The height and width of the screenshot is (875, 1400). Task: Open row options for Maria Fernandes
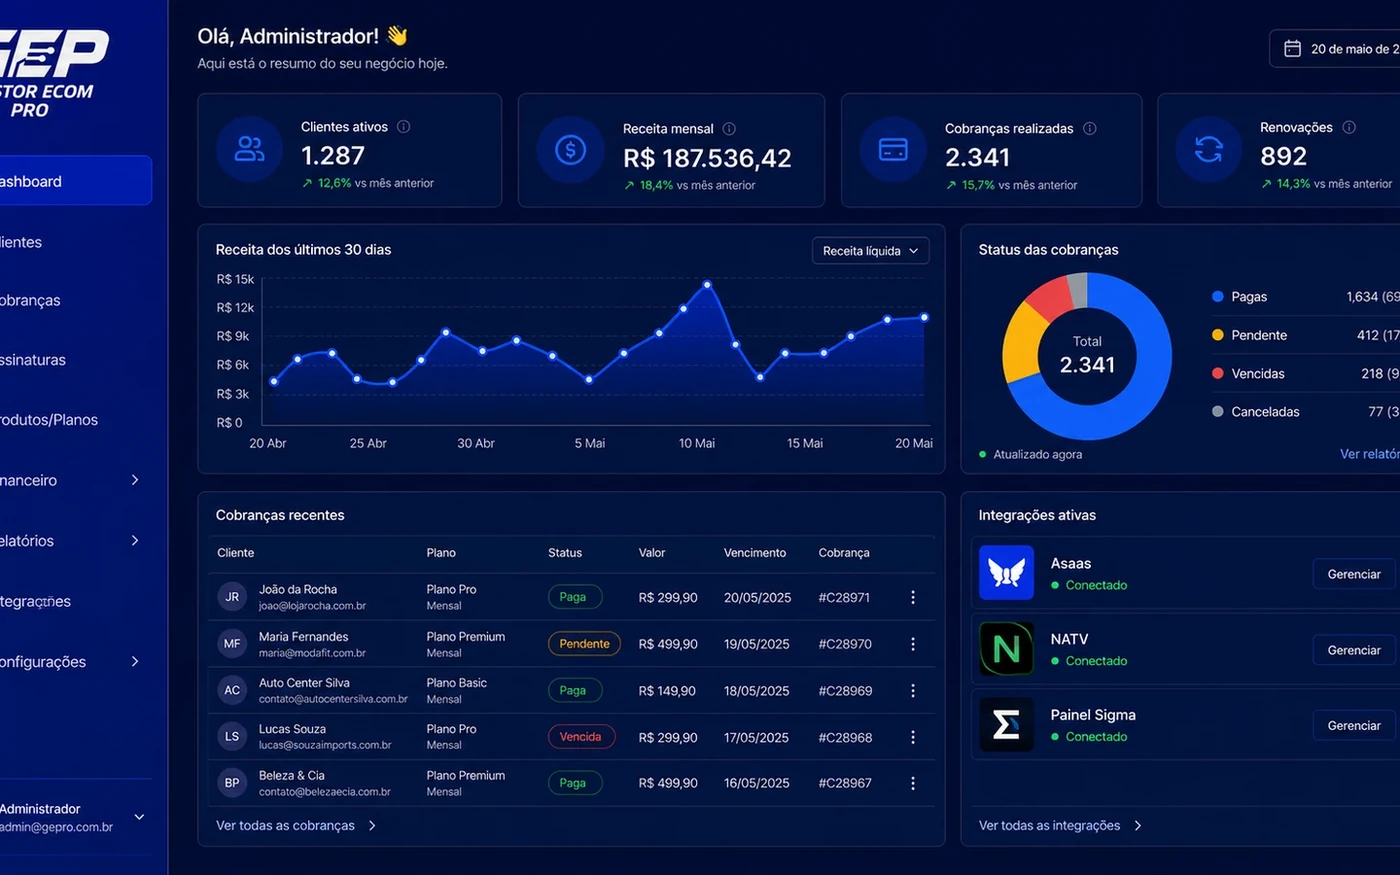click(x=913, y=644)
